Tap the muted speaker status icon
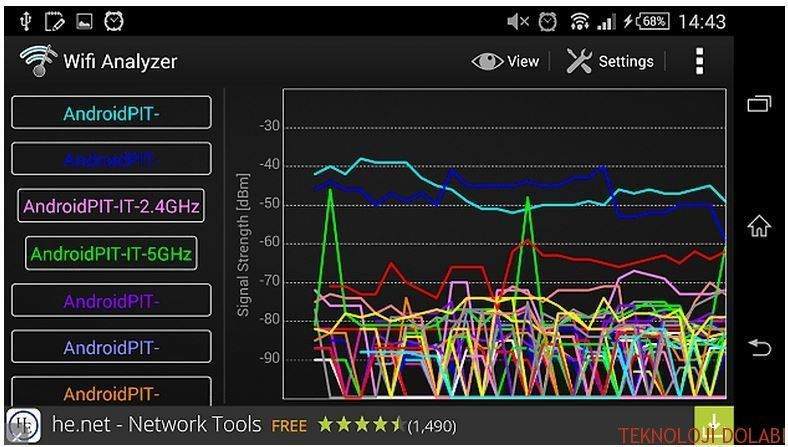Image resolution: width=788 pixels, height=447 pixels. [518, 22]
